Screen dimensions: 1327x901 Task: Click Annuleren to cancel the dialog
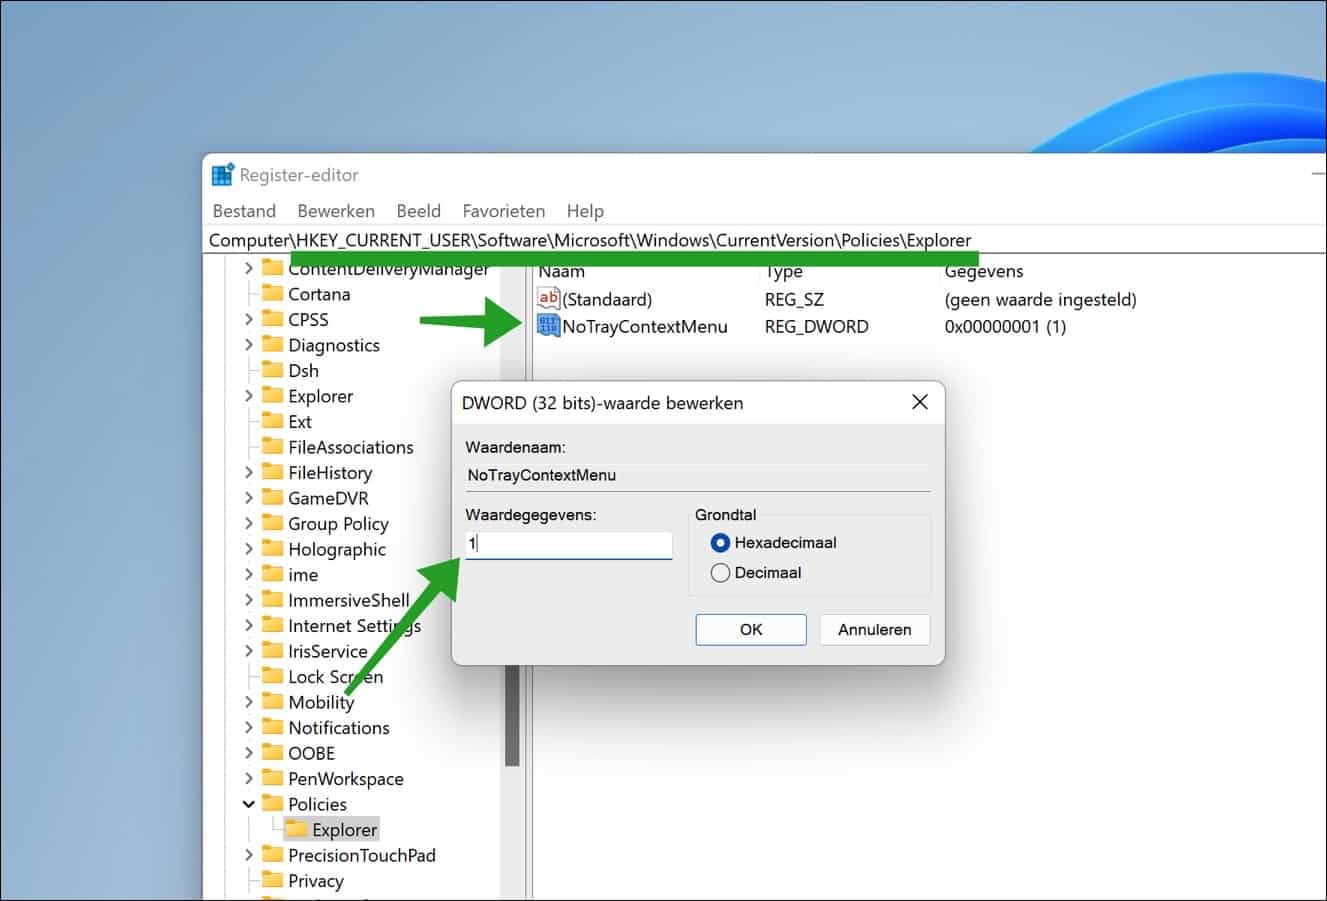click(873, 629)
